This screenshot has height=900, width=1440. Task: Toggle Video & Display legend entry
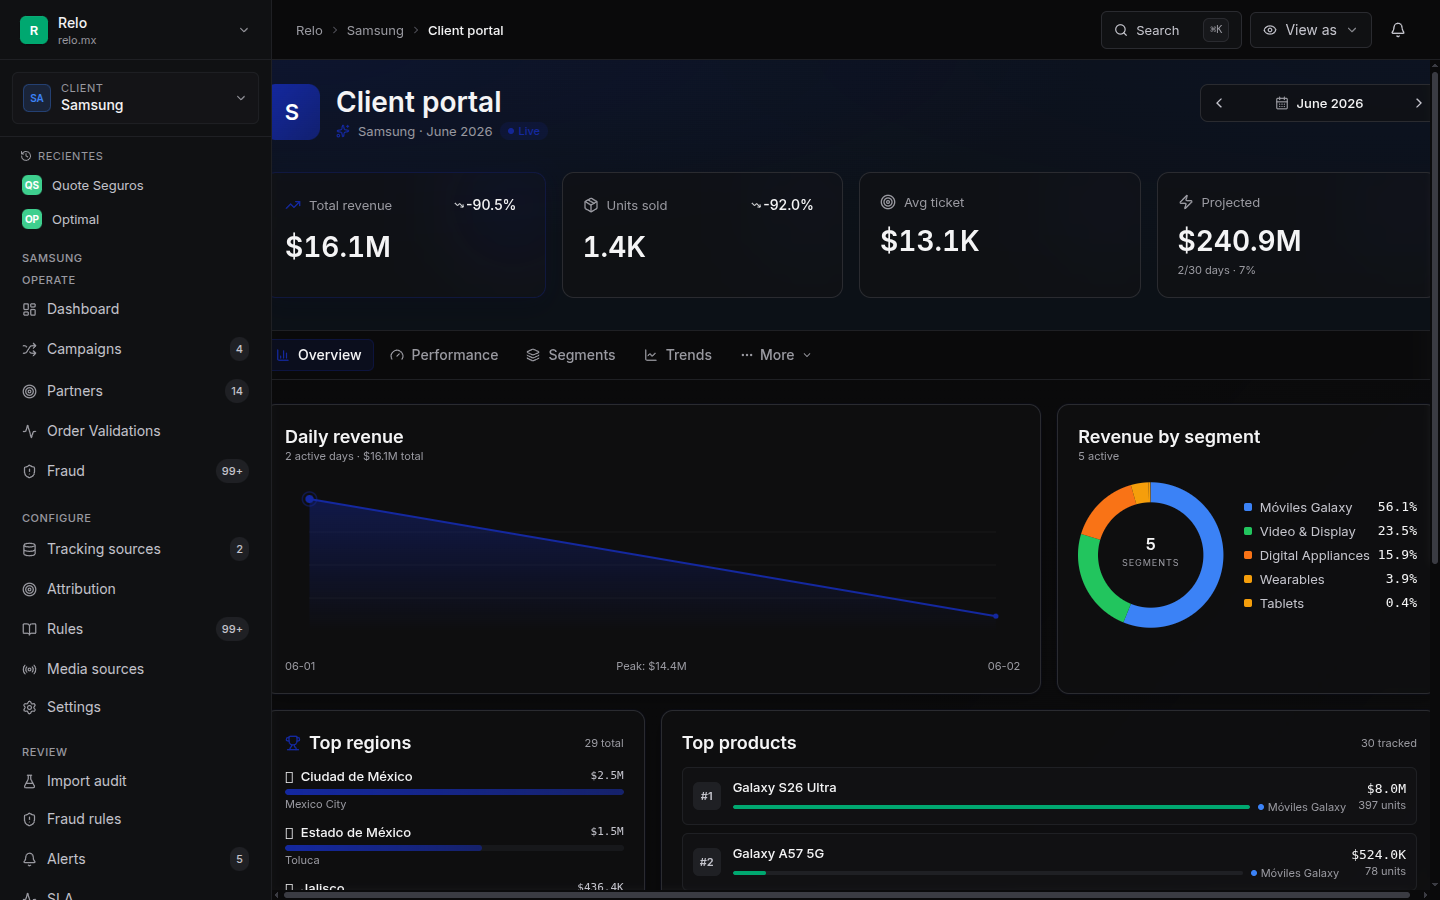pos(1330,531)
